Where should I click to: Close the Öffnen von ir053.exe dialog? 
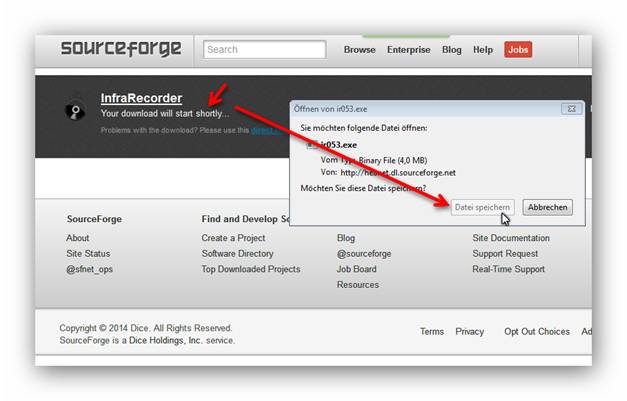[x=571, y=109]
